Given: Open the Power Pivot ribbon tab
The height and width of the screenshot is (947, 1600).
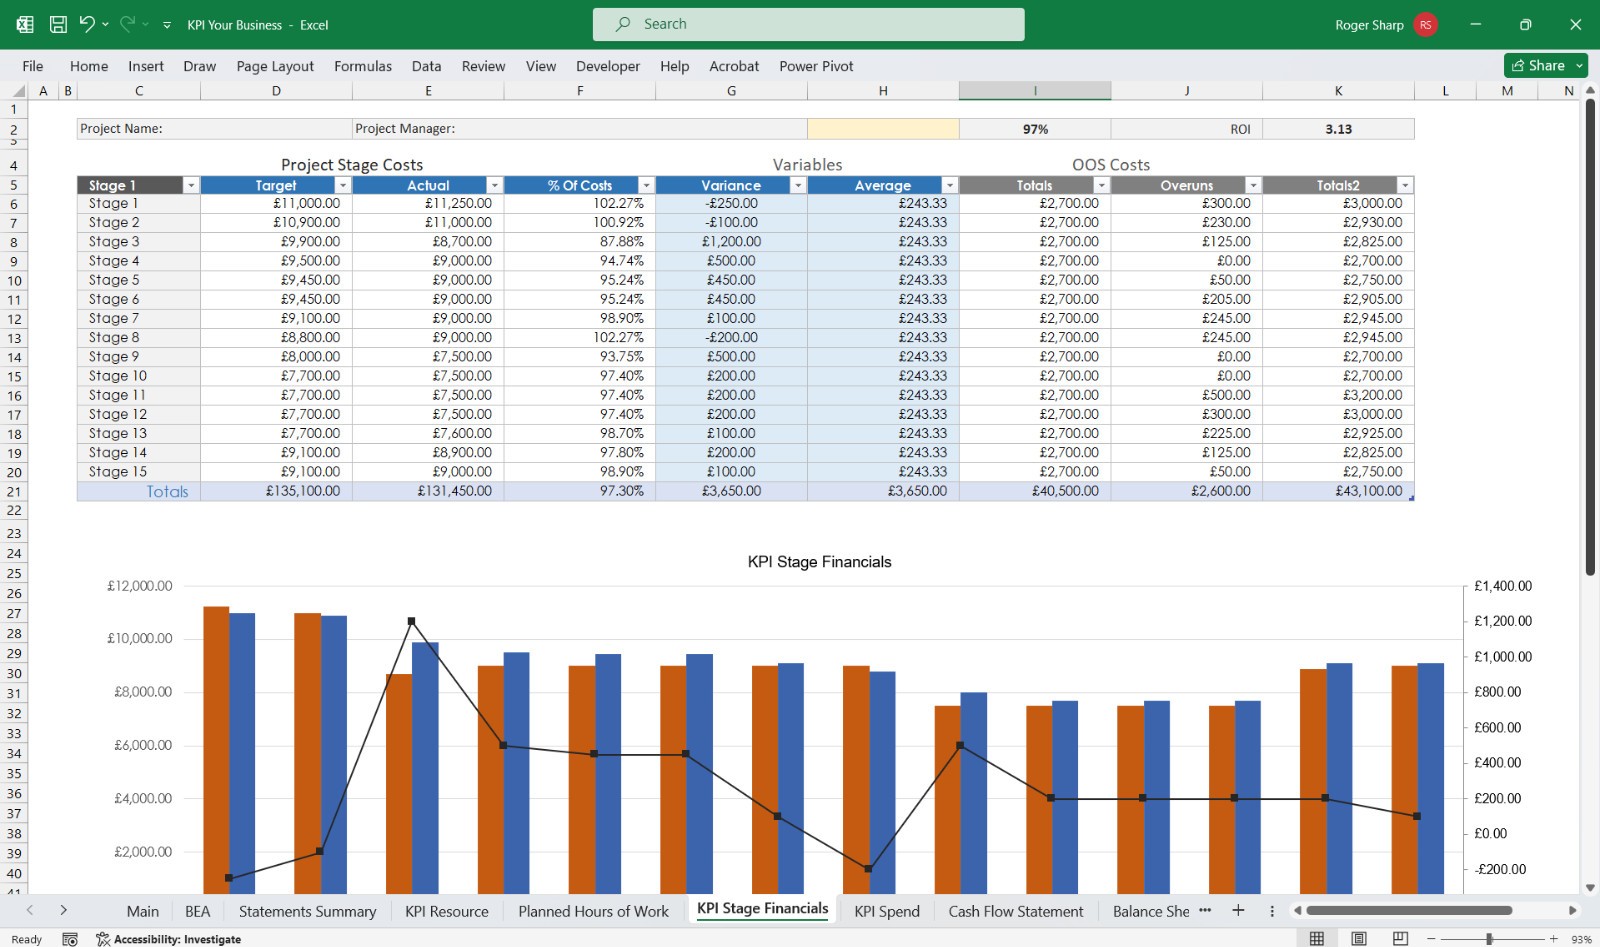Looking at the screenshot, I should click(816, 66).
